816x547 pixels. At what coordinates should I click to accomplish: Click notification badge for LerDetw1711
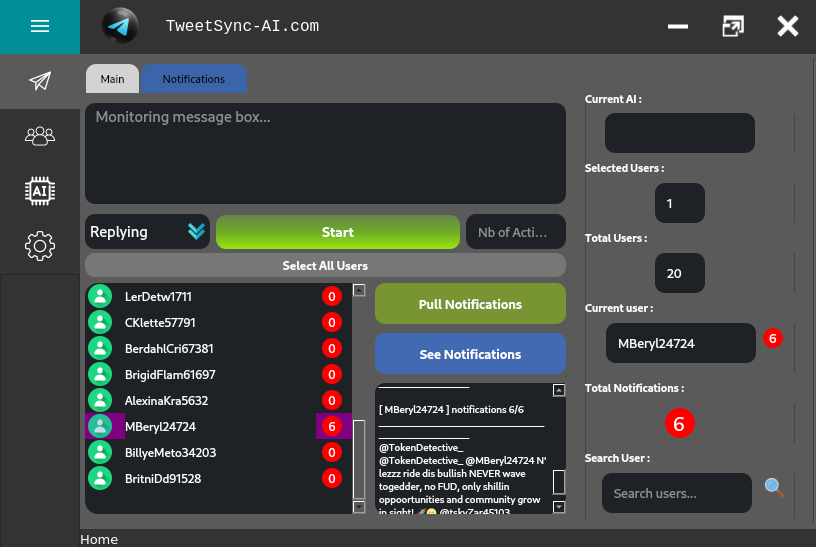[x=332, y=296]
